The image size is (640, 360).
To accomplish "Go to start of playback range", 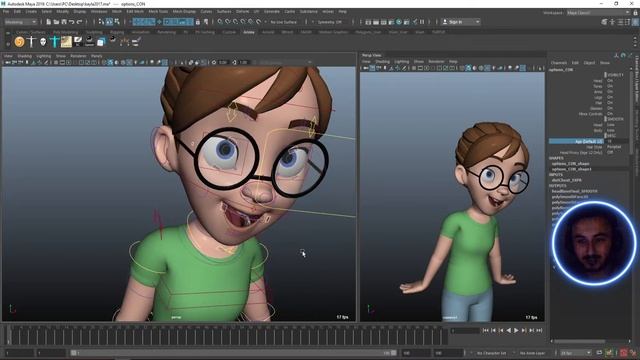I will coord(486,330).
